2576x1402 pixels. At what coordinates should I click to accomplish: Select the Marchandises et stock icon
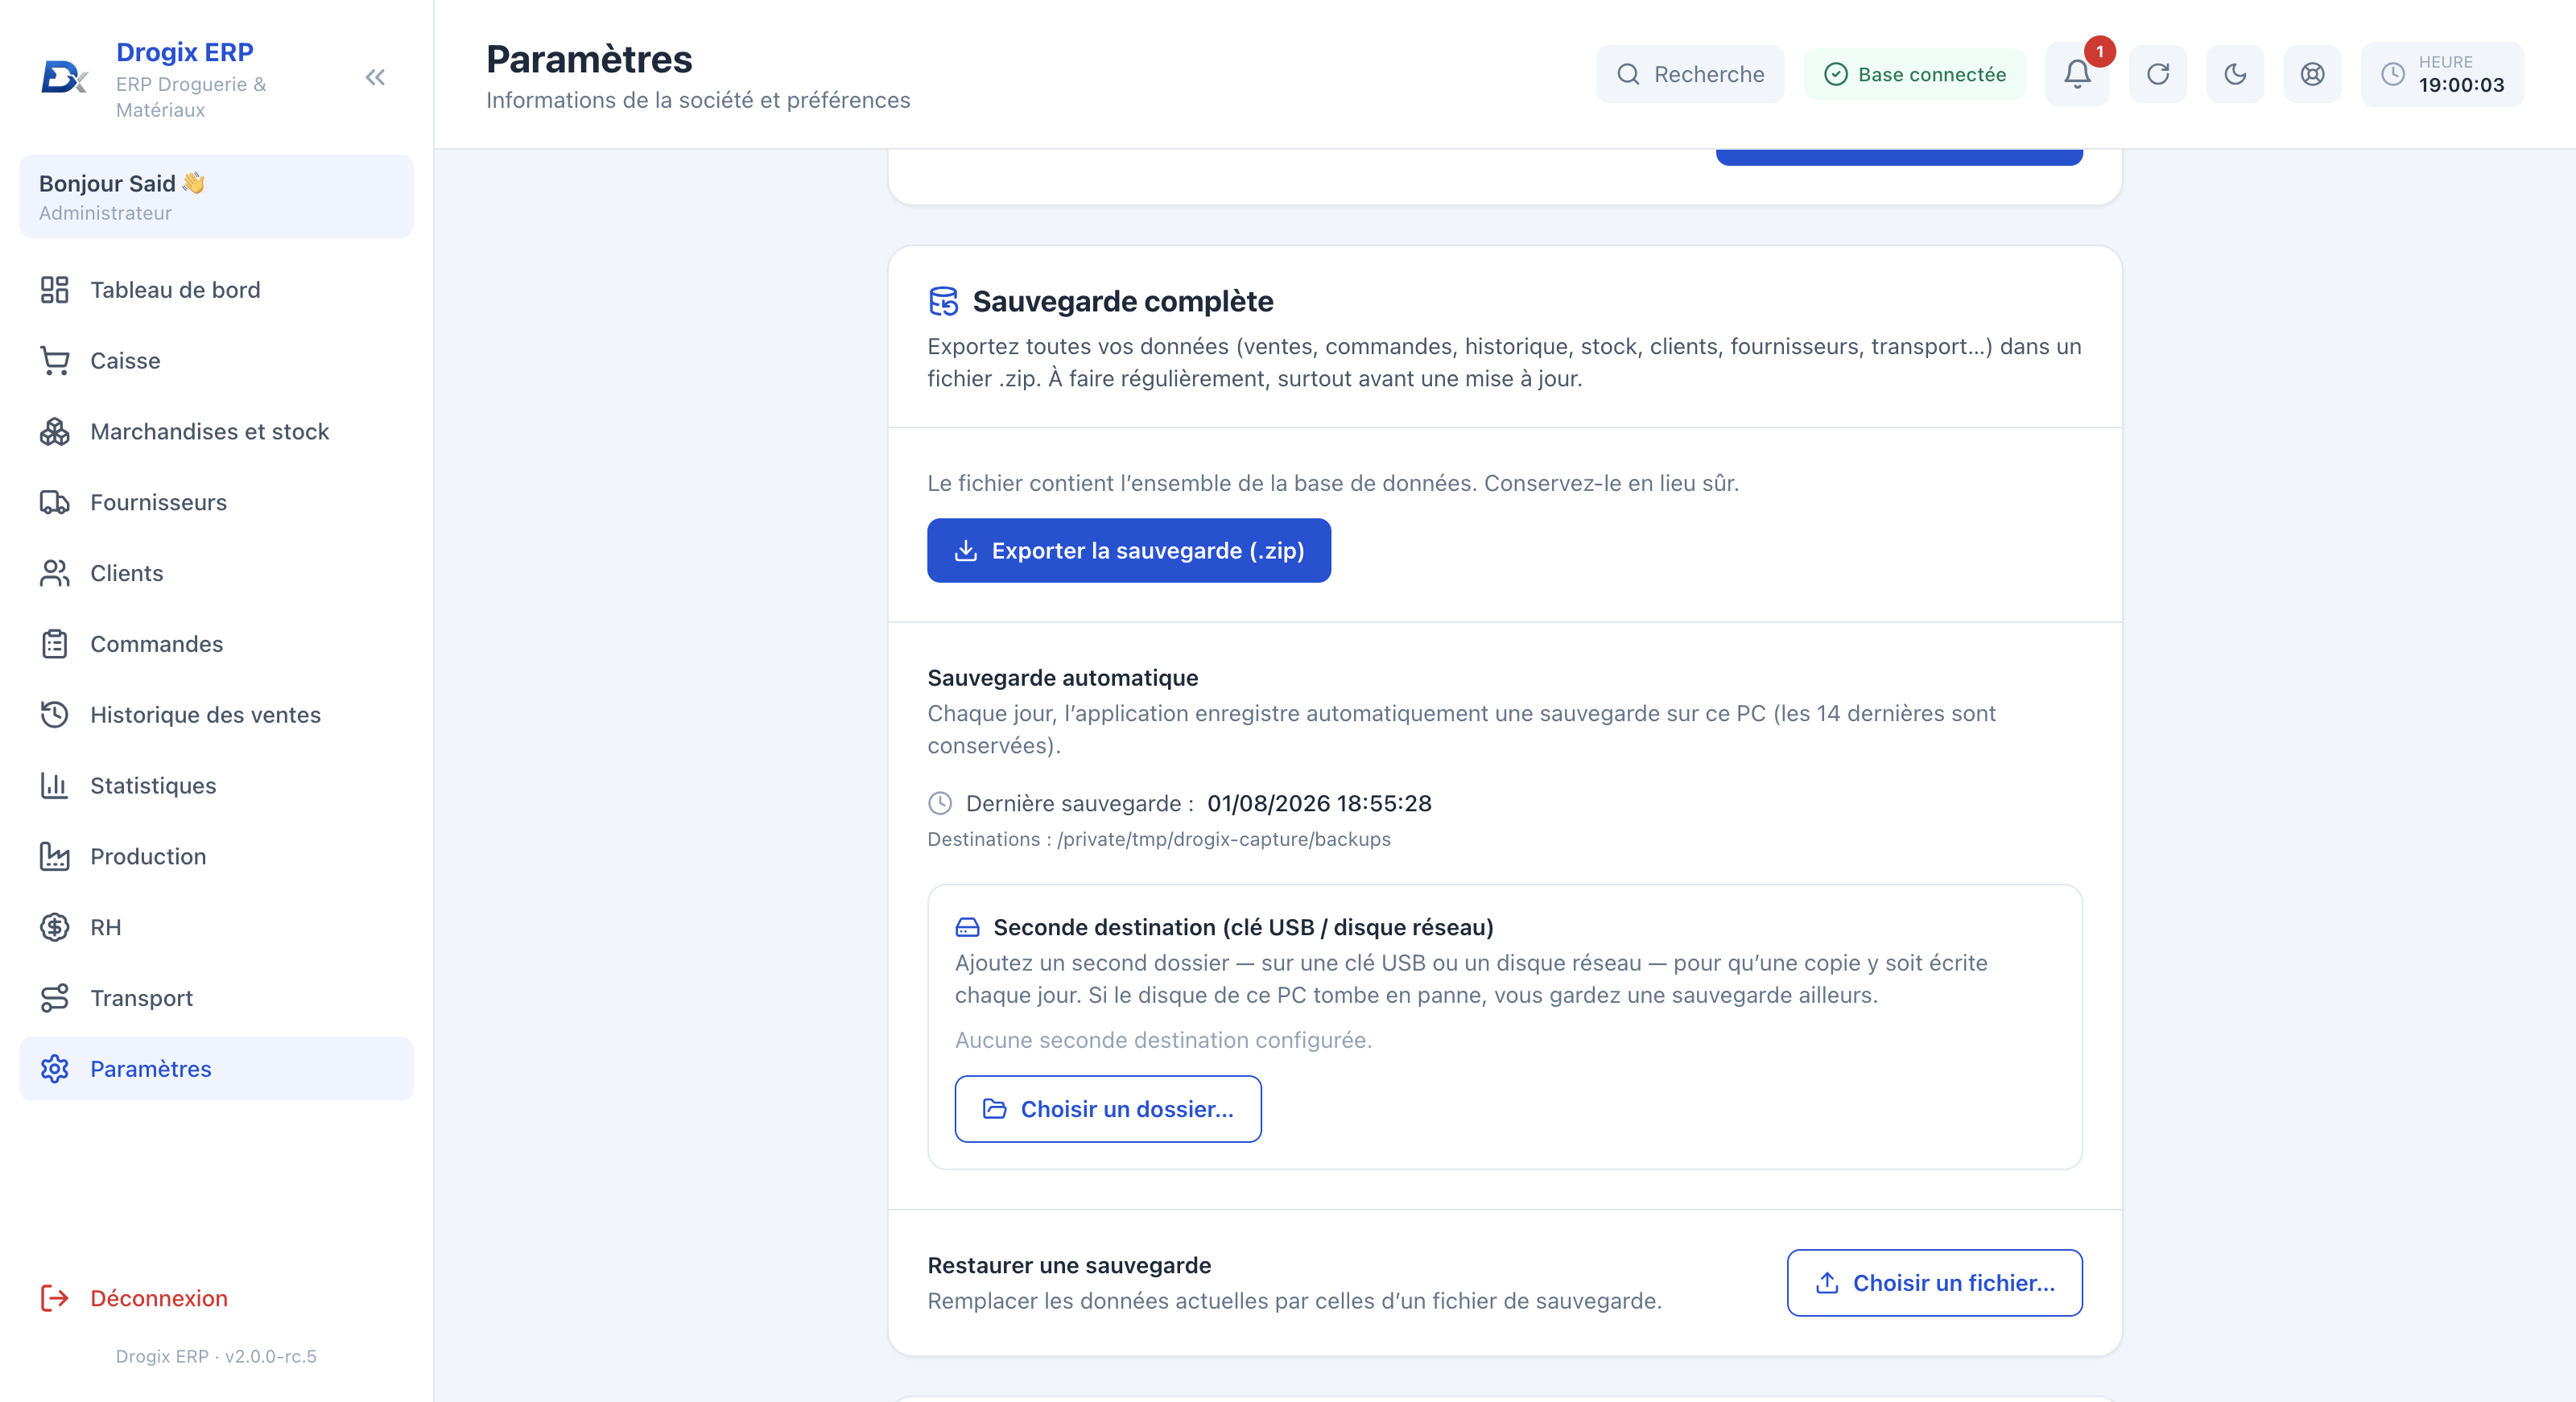click(x=54, y=432)
